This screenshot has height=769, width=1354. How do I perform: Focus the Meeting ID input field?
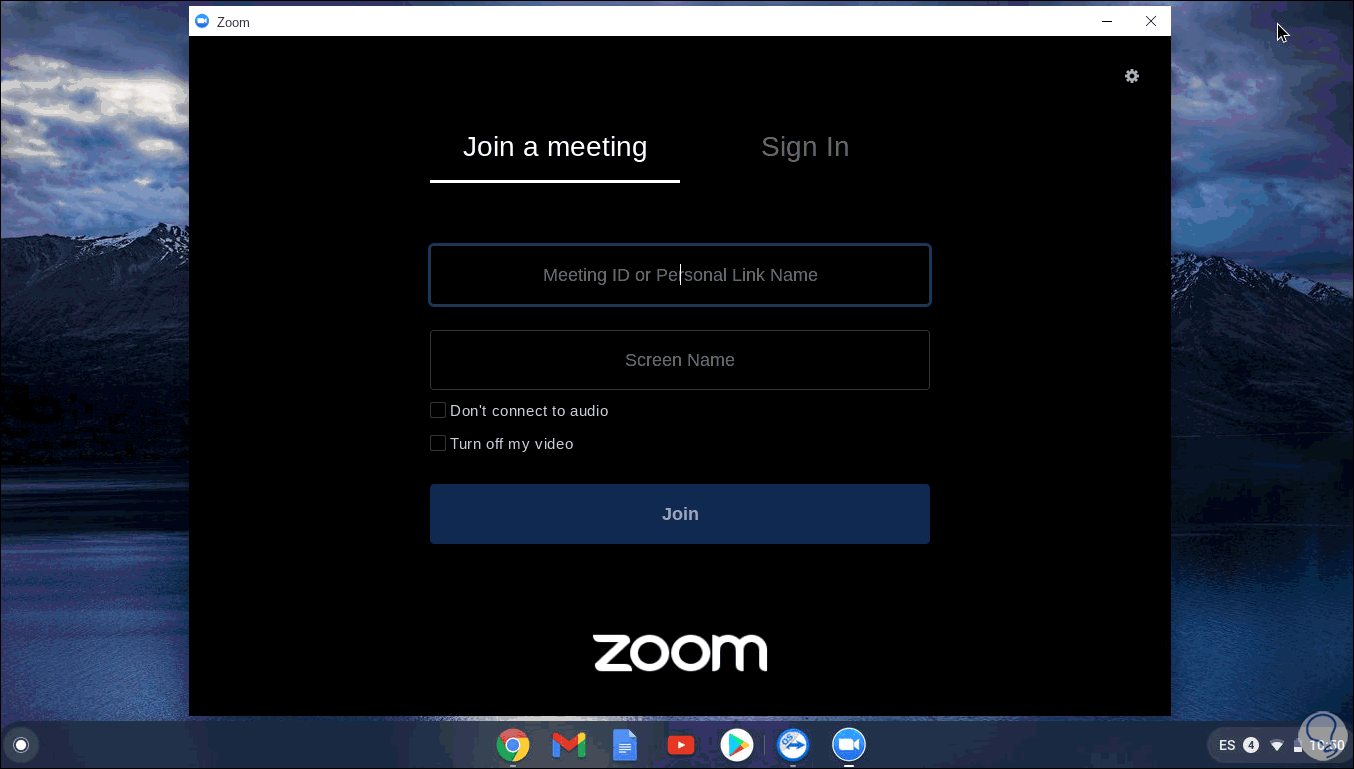(x=680, y=275)
